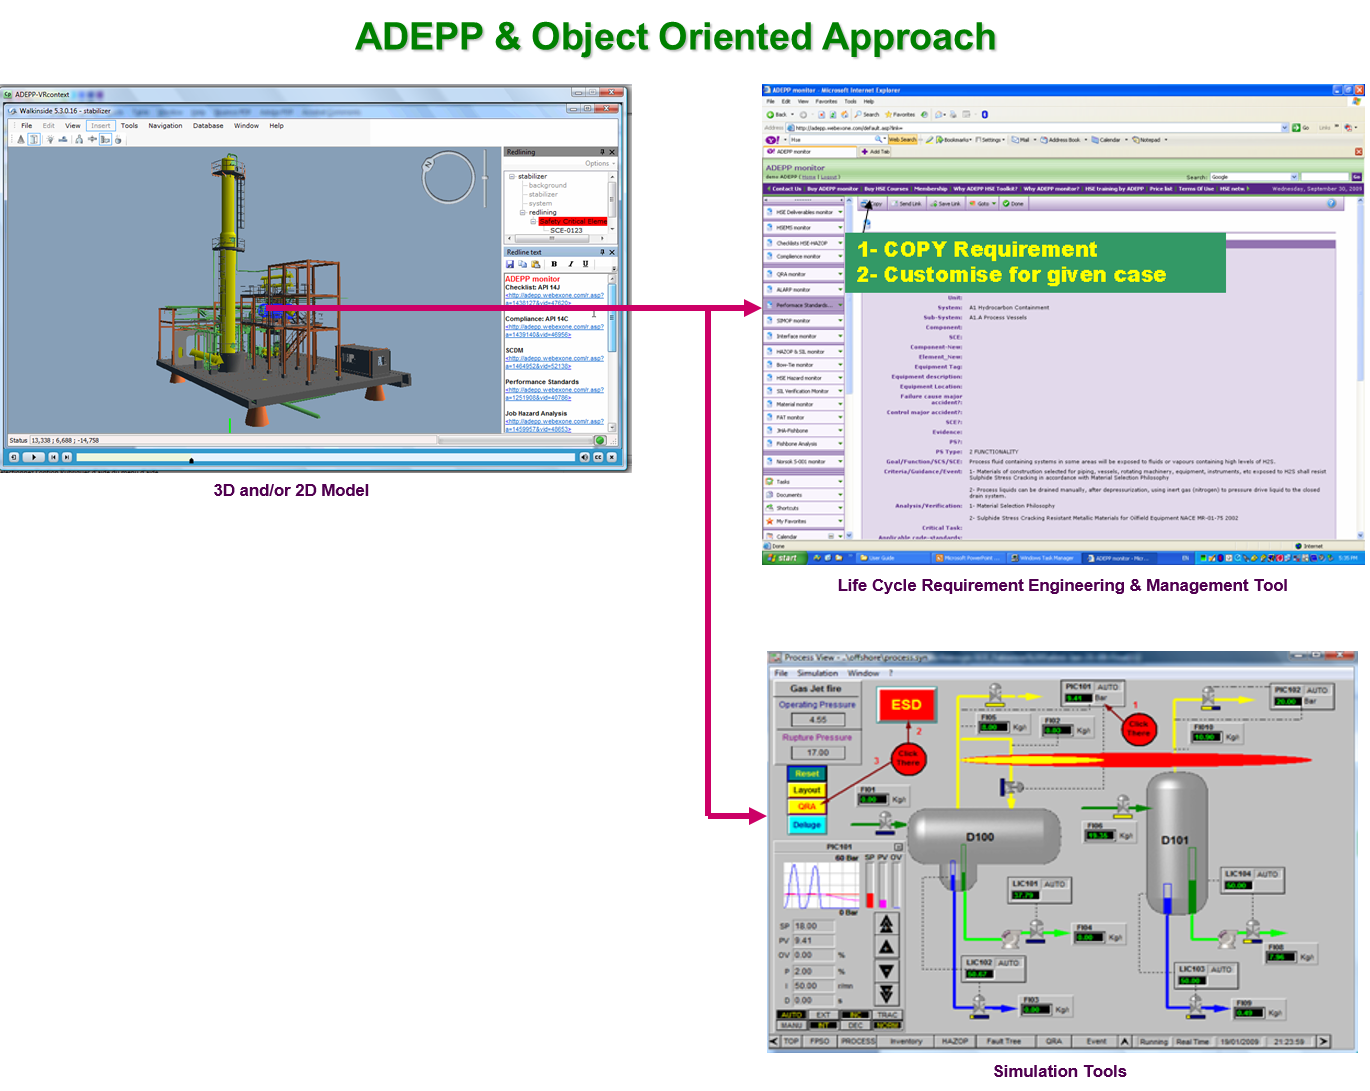Open IE Favorites star button
1370x1091 pixels.
(x=900, y=114)
